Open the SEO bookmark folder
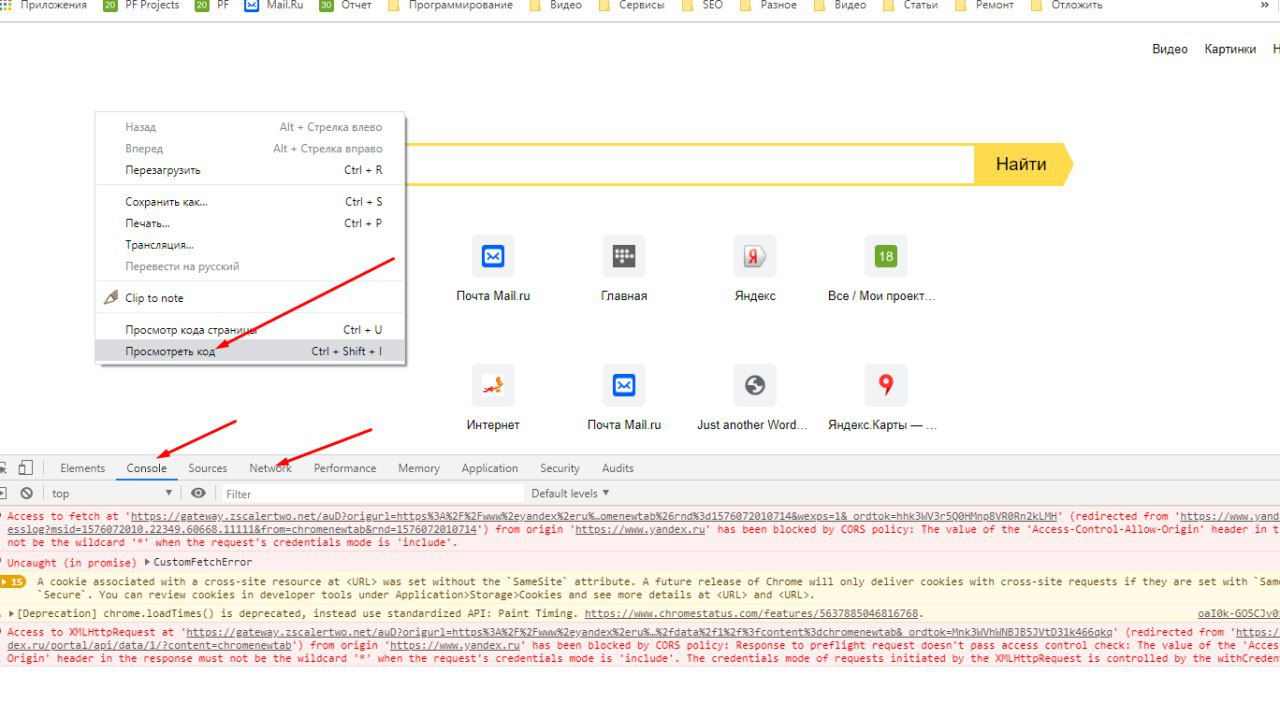This screenshot has width=1280, height=703. click(703, 5)
